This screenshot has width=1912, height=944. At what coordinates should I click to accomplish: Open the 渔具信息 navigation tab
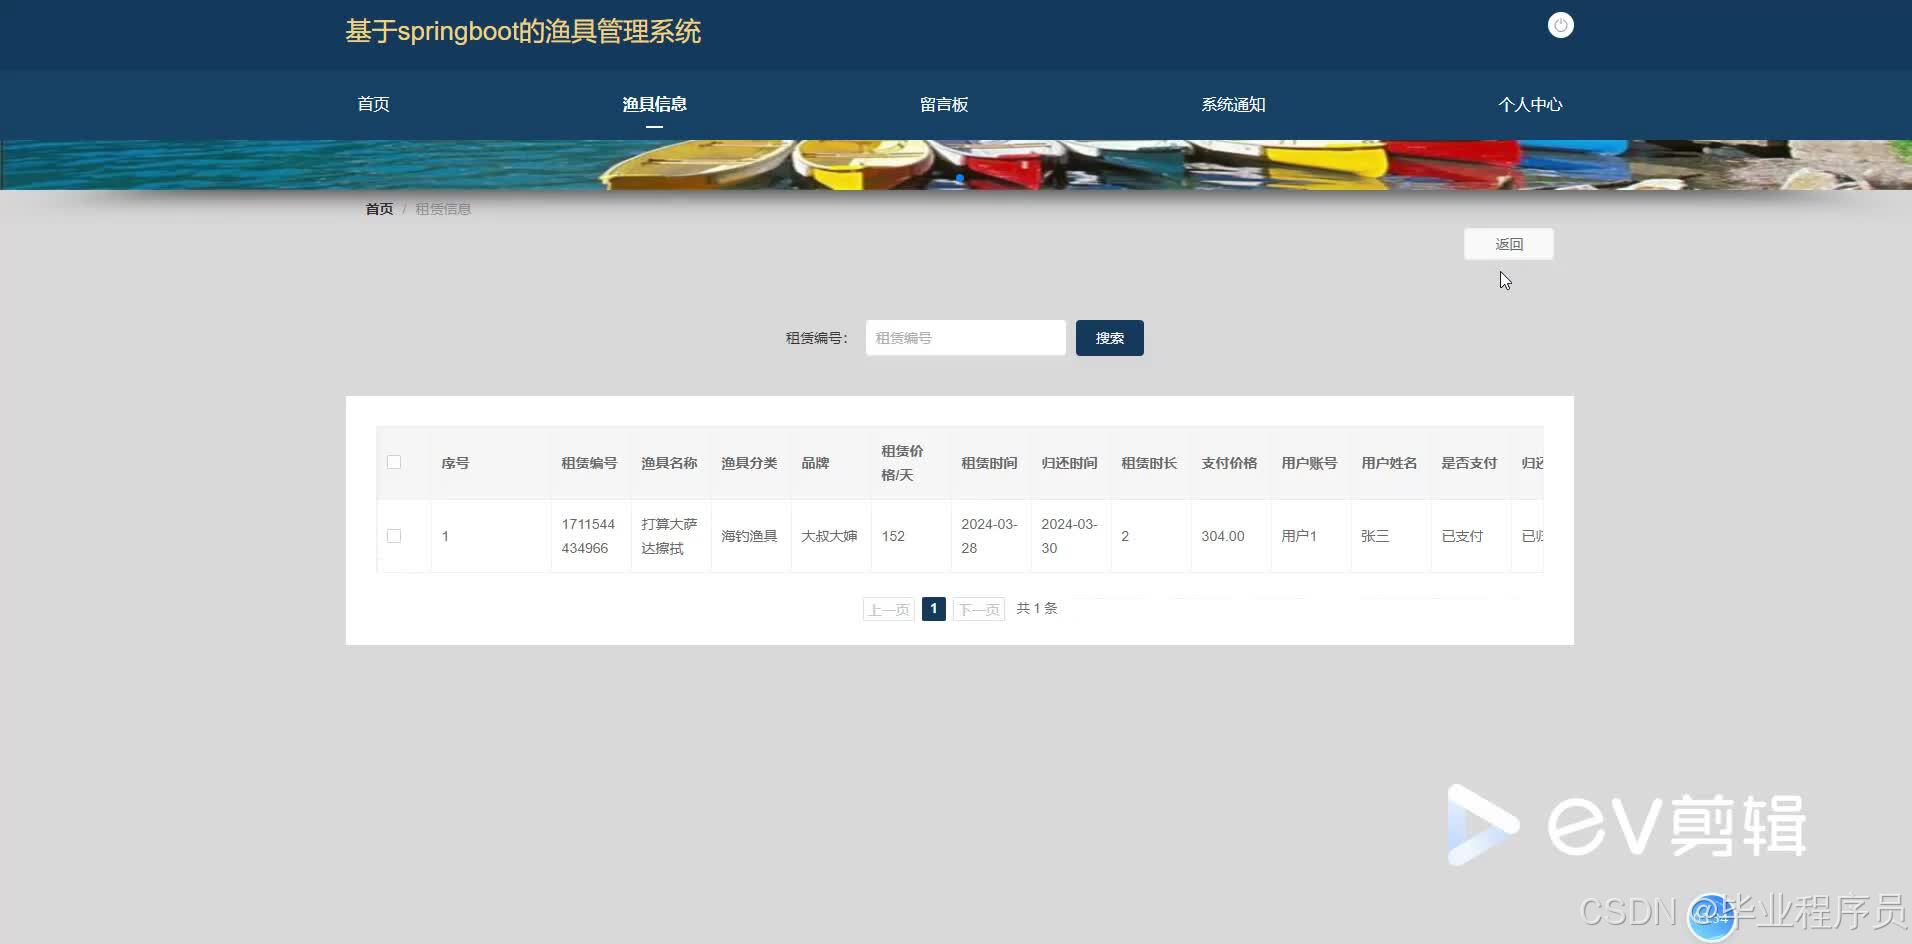click(654, 104)
